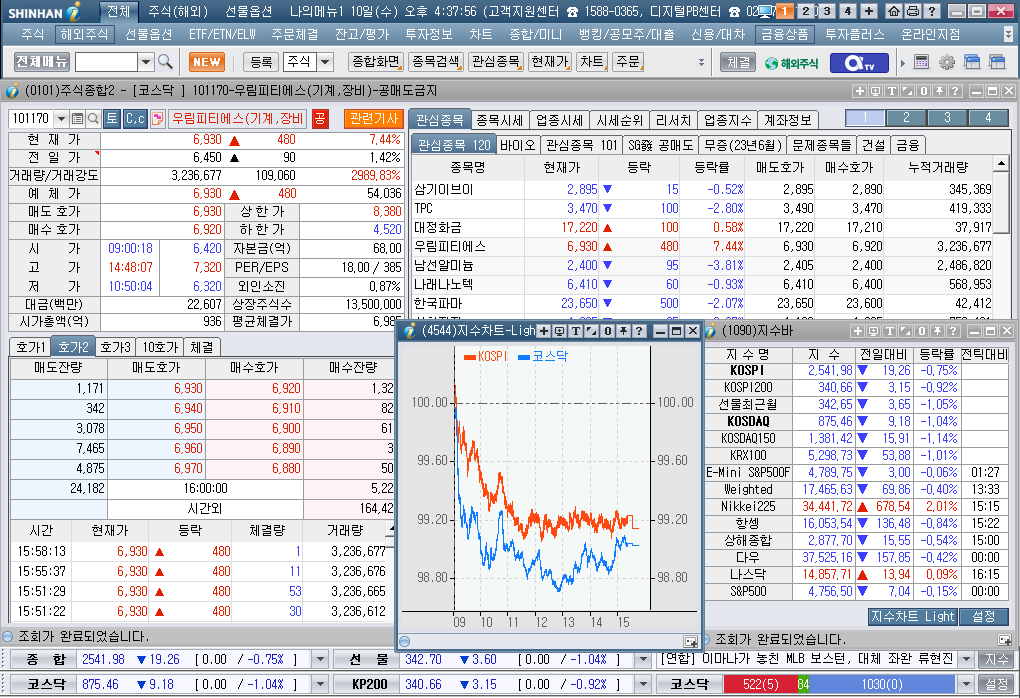Image resolution: width=1020 pixels, height=698 pixels.
Task: Open the 해외주식 globe icon
Action: pos(791,63)
